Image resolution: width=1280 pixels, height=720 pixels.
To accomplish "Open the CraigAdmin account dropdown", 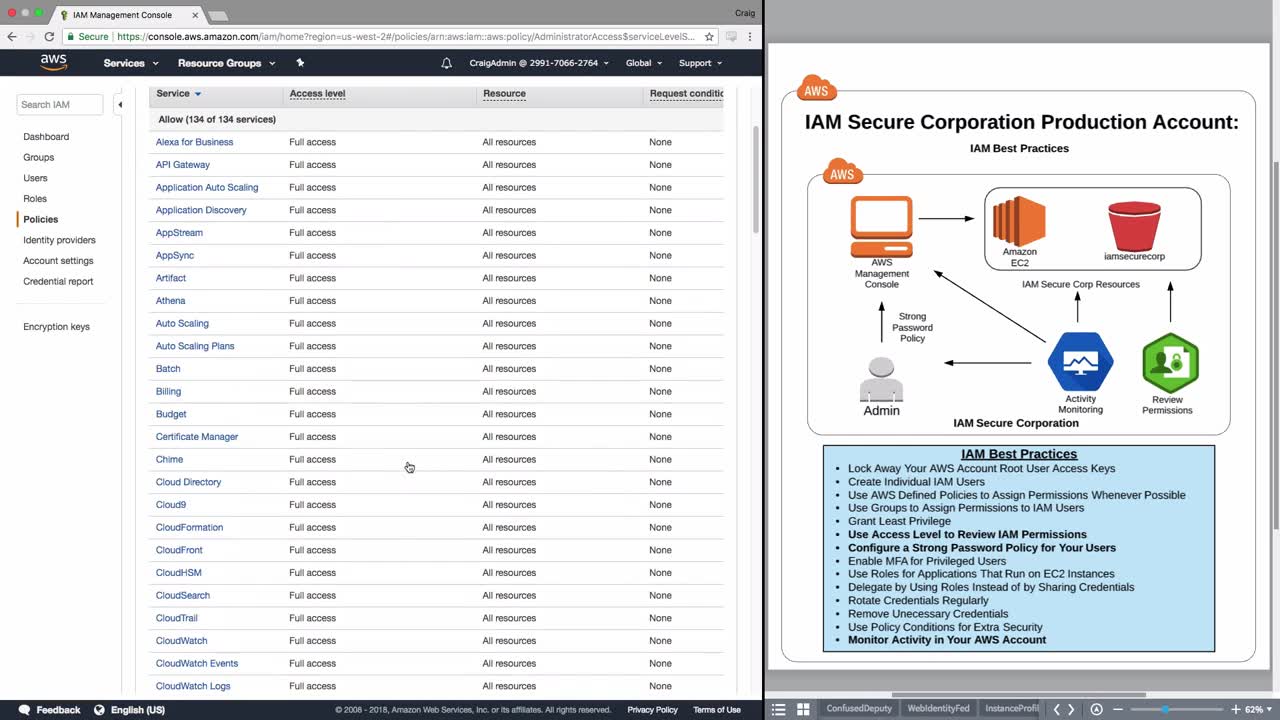I will (x=540, y=63).
